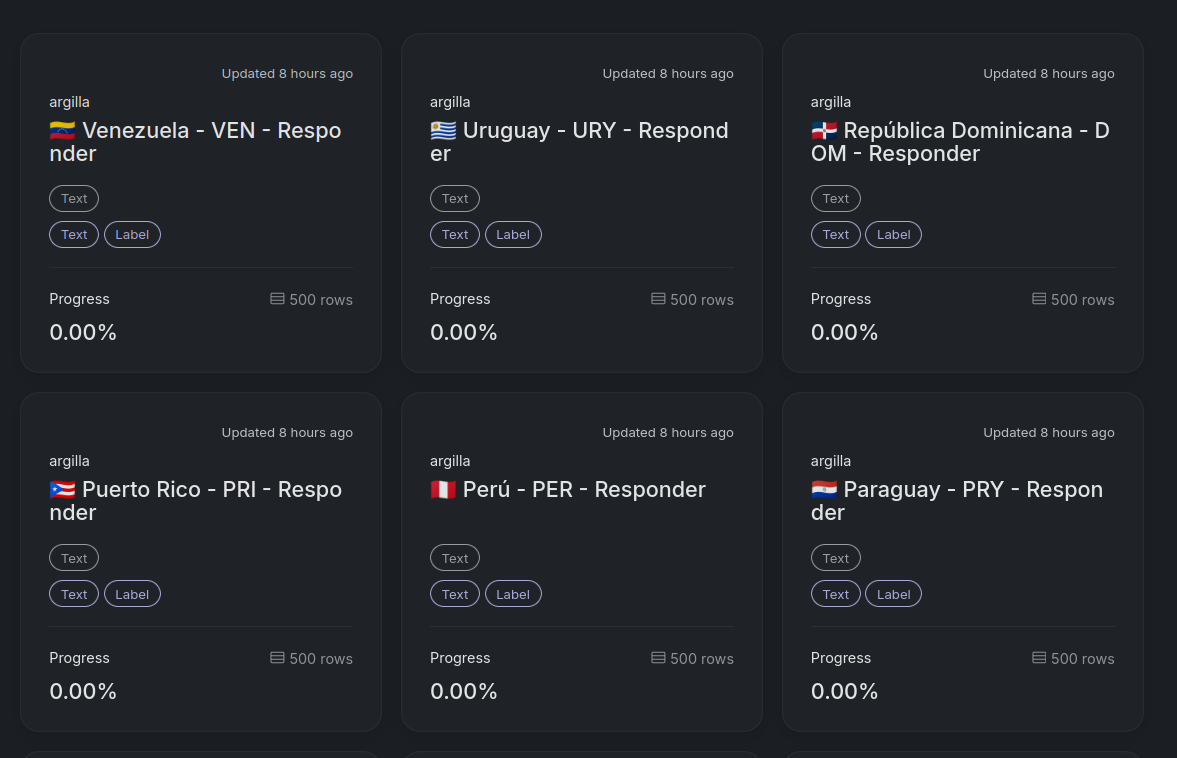Click the argilla owner name on Perú card
Image resolution: width=1177 pixels, height=758 pixels.
tap(450, 461)
